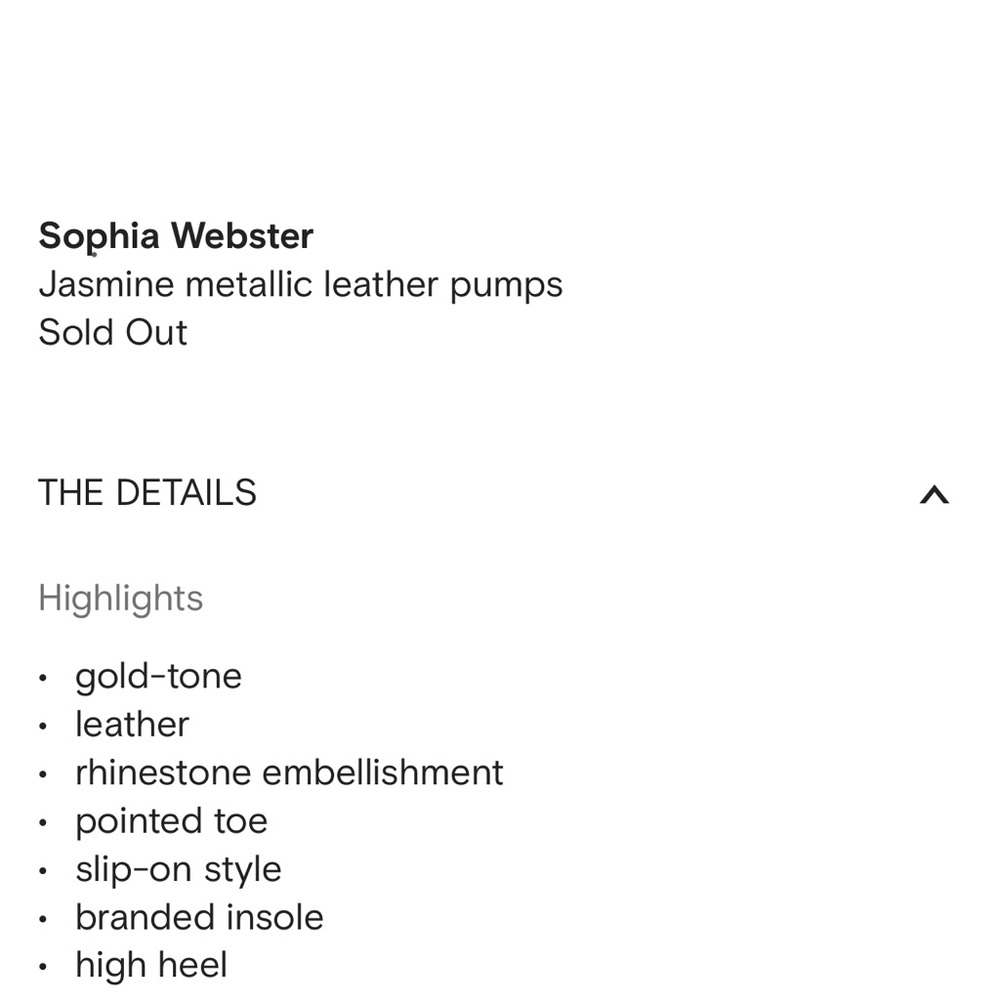The image size is (1000, 1000).
Task: Click the bullet beside rhinestone embellishment
Action: tap(43, 775)
